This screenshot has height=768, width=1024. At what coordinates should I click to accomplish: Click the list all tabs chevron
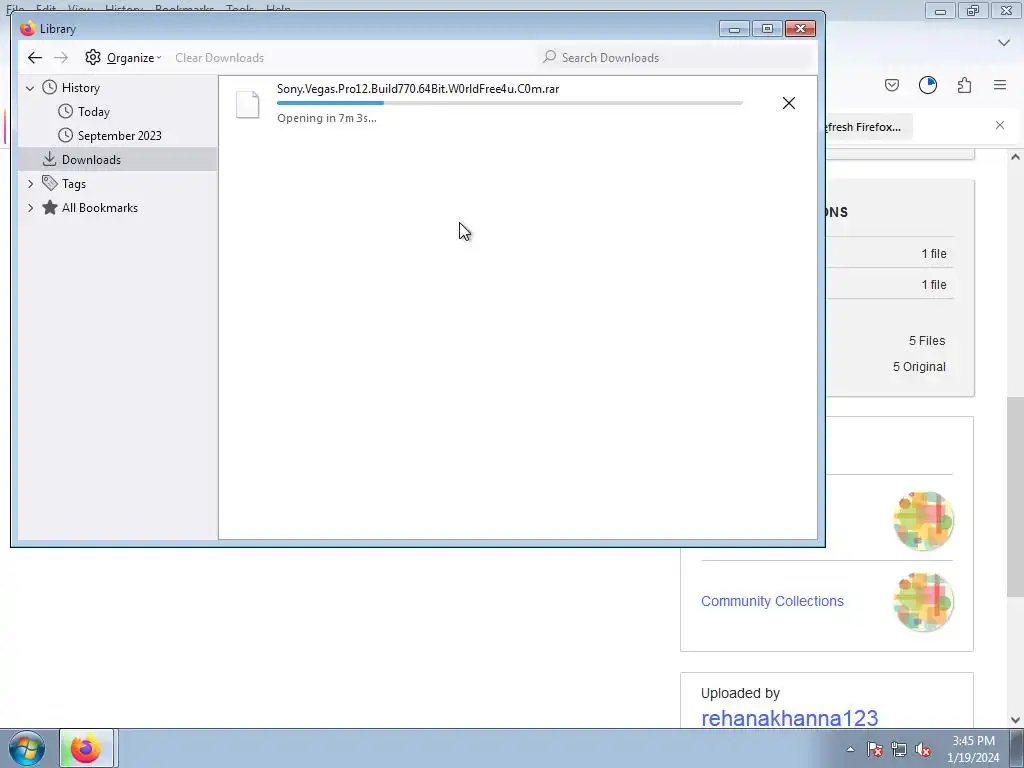tap(1004, 42)
